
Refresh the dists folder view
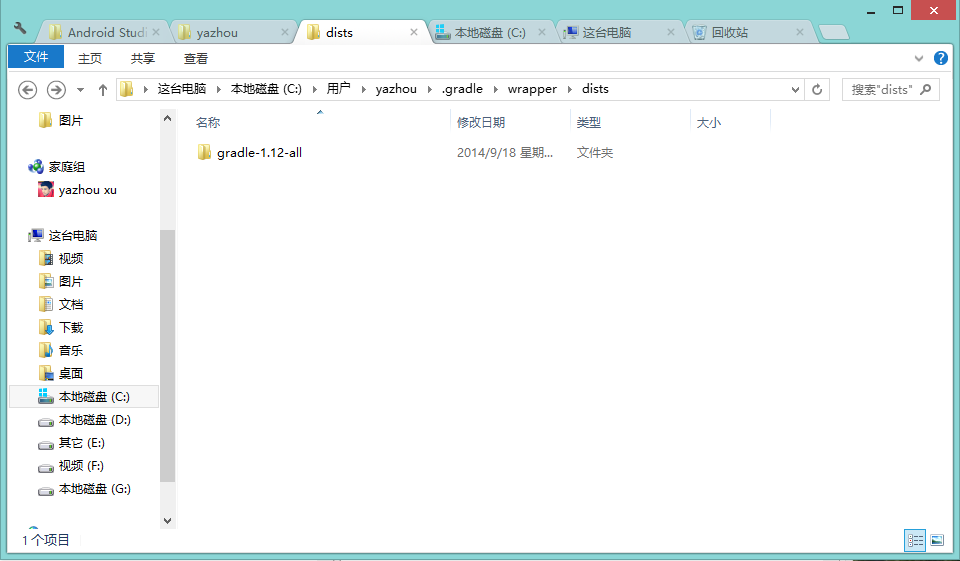[x=817, y=89]
